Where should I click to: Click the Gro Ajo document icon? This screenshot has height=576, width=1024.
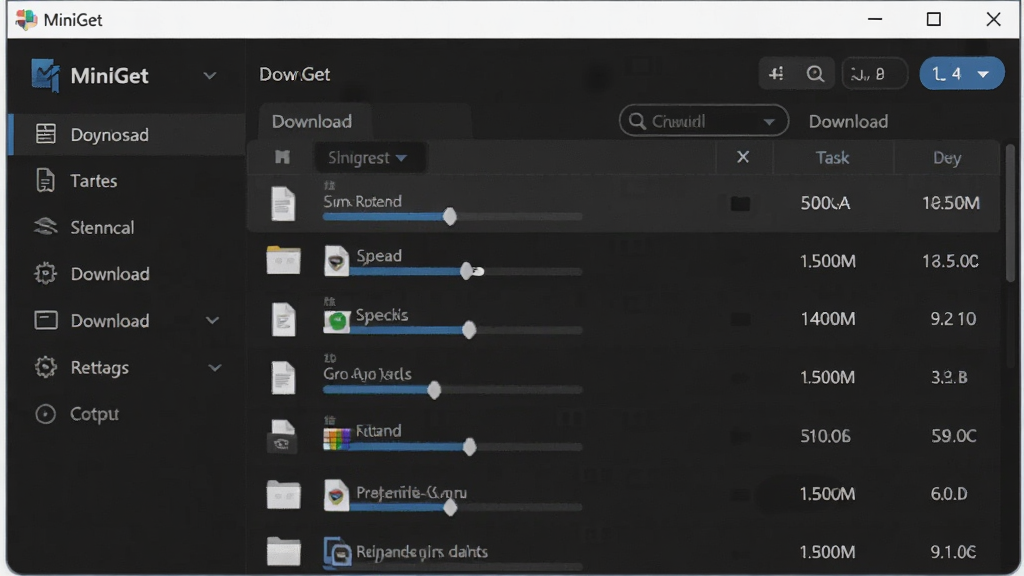point(283,377)
